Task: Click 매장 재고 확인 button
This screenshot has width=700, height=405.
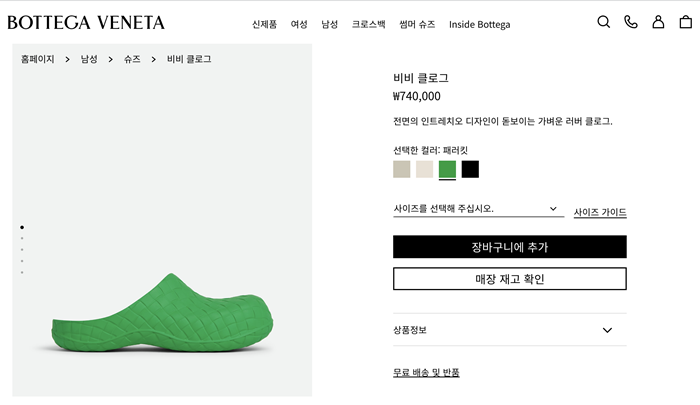Action: click(509, 279)
